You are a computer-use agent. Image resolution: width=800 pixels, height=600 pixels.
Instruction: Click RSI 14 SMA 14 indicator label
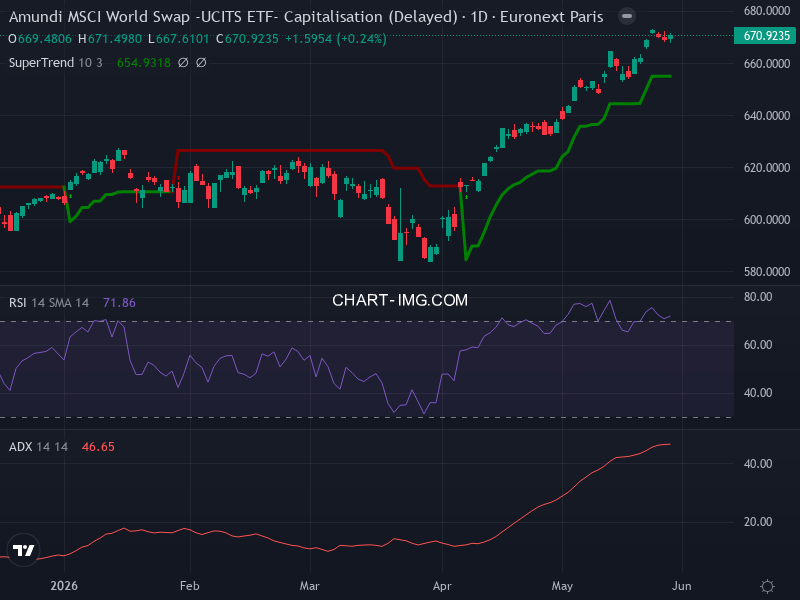pos(49,303)
